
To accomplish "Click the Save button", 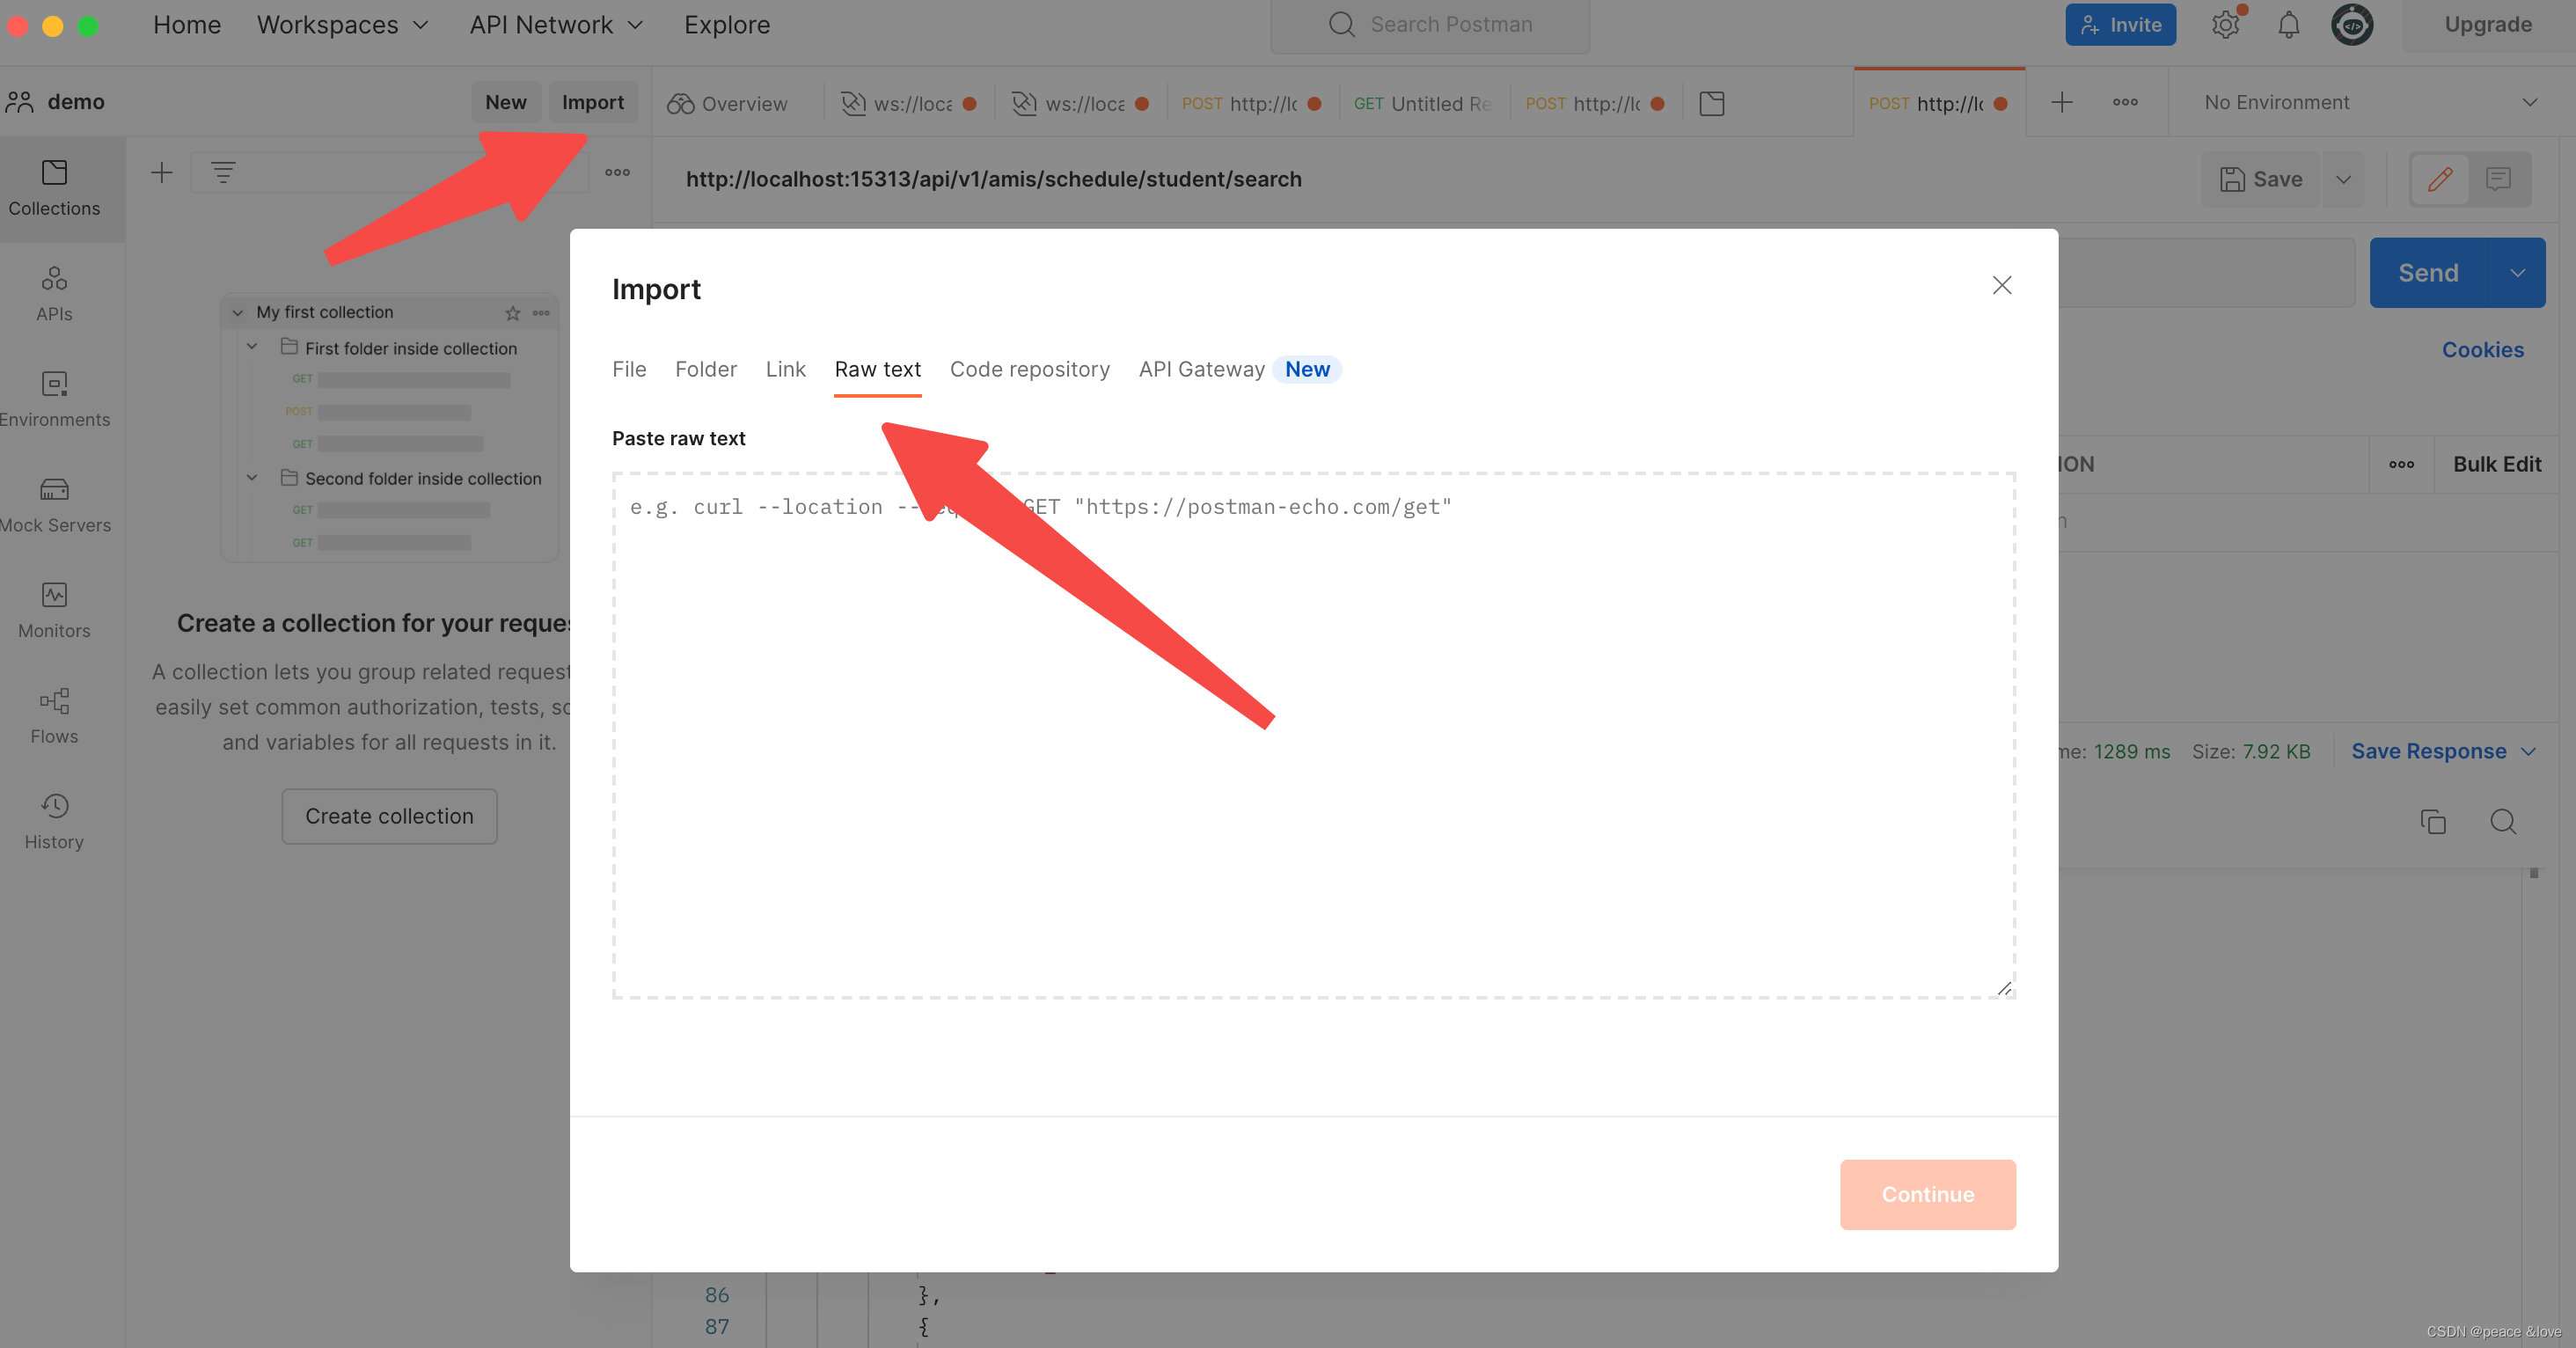I will pos(2261,179).
